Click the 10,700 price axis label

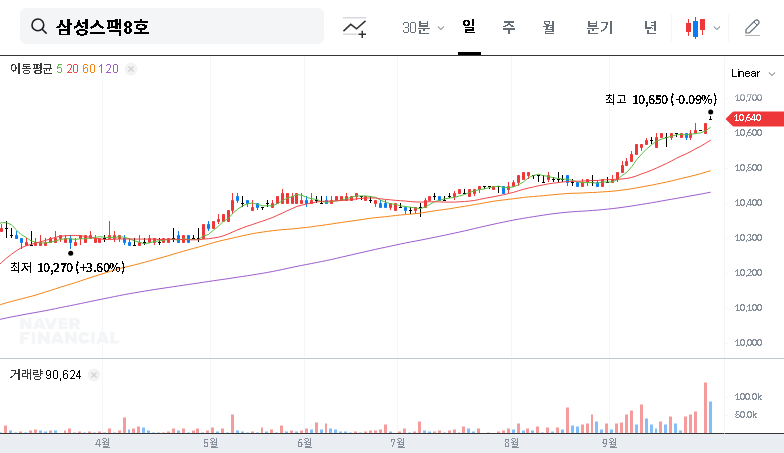[748, 98]
